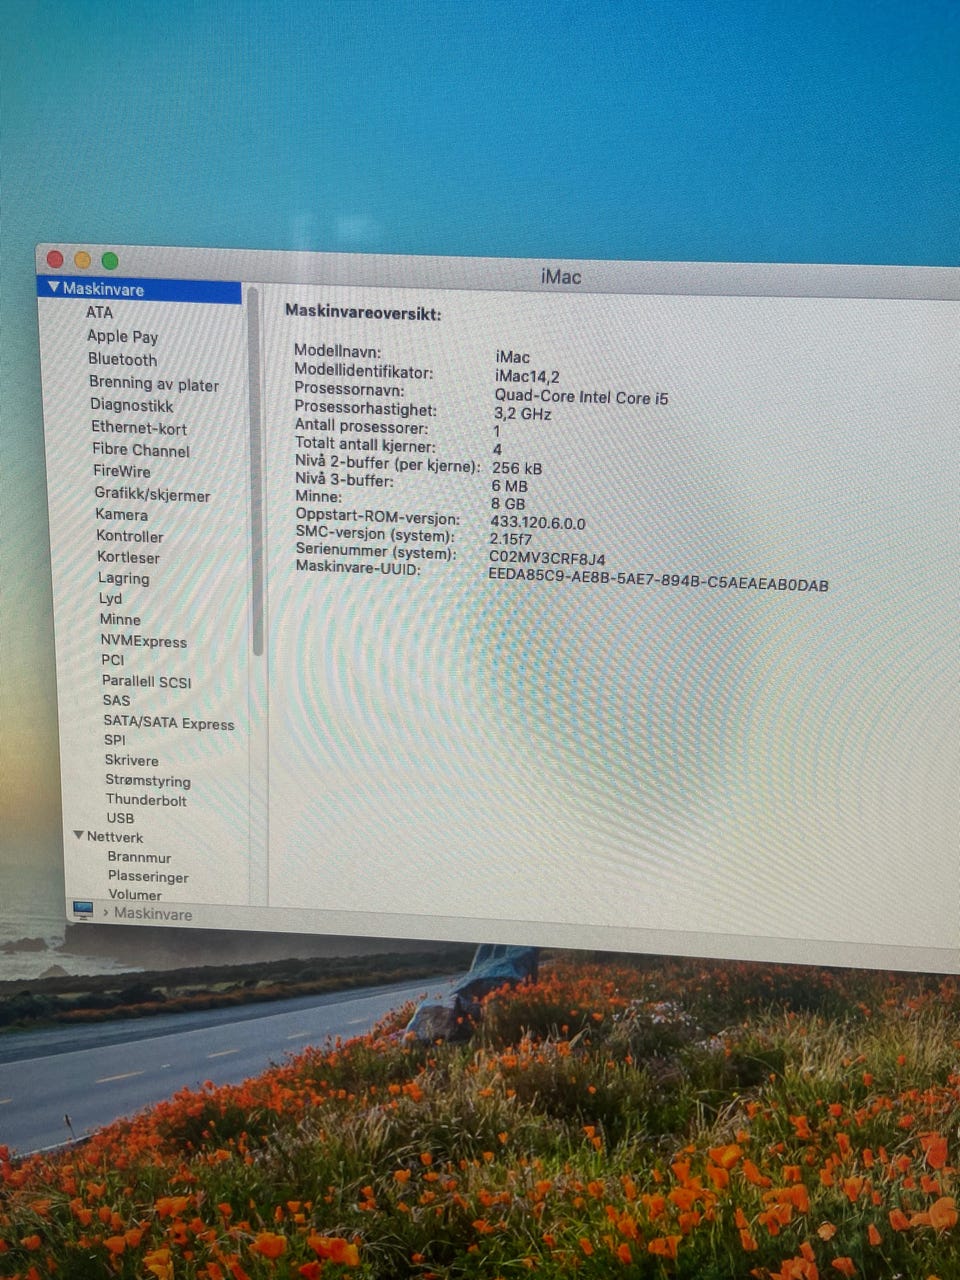Select Ethernet-kort entry
960x1280 pixels.
click(139, 427)
